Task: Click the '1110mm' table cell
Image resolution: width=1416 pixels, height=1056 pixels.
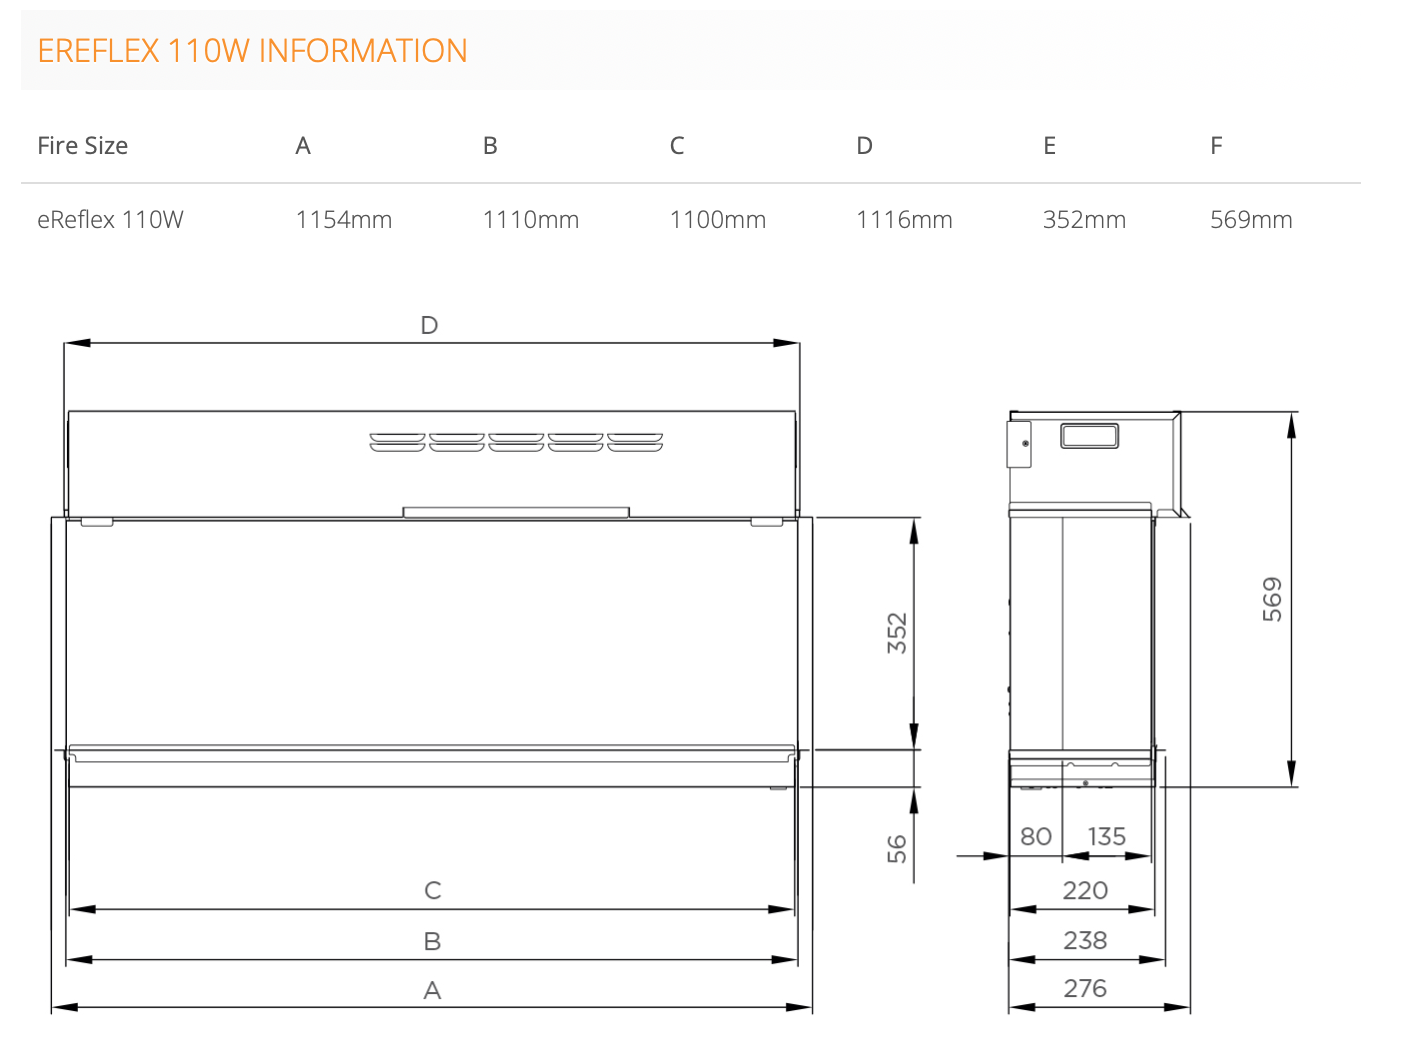Action: (530, 220)
